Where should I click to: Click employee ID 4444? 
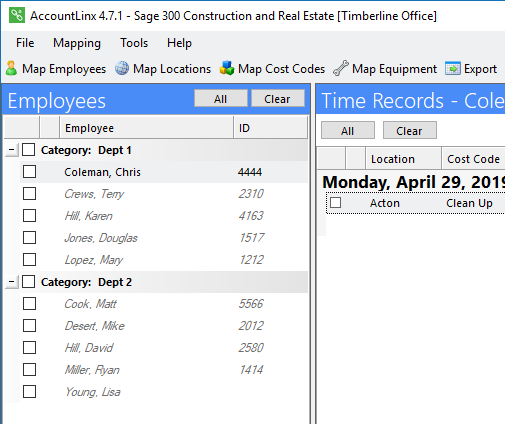pos(250,172)
